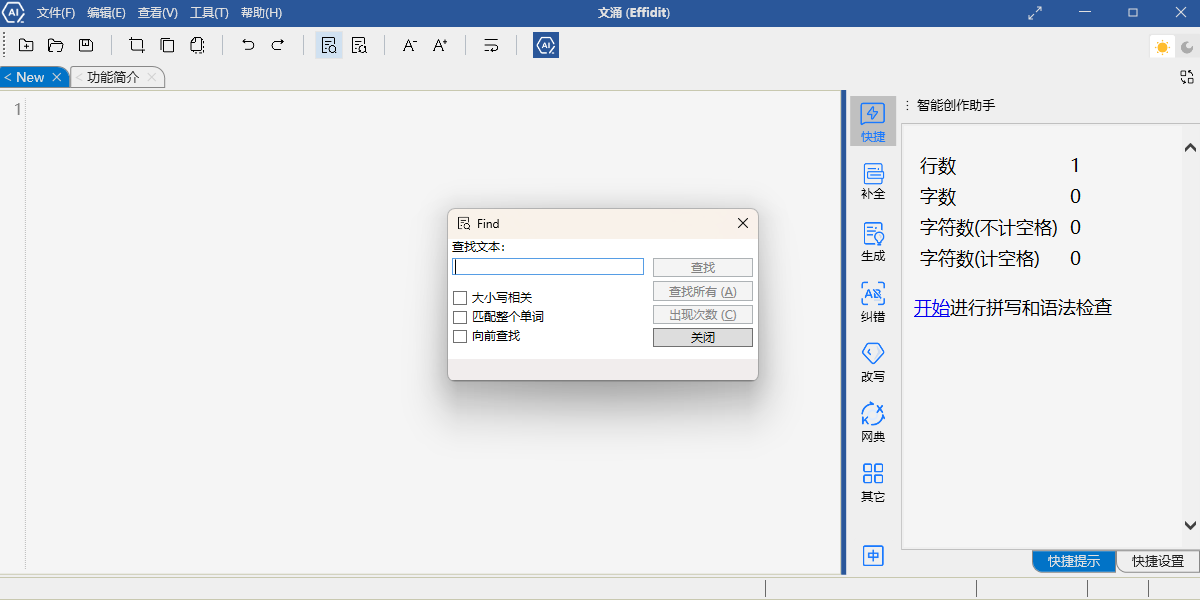1200x600 pixels.
Task: Switch to dark mode moon toggle
Action: 1186,47
